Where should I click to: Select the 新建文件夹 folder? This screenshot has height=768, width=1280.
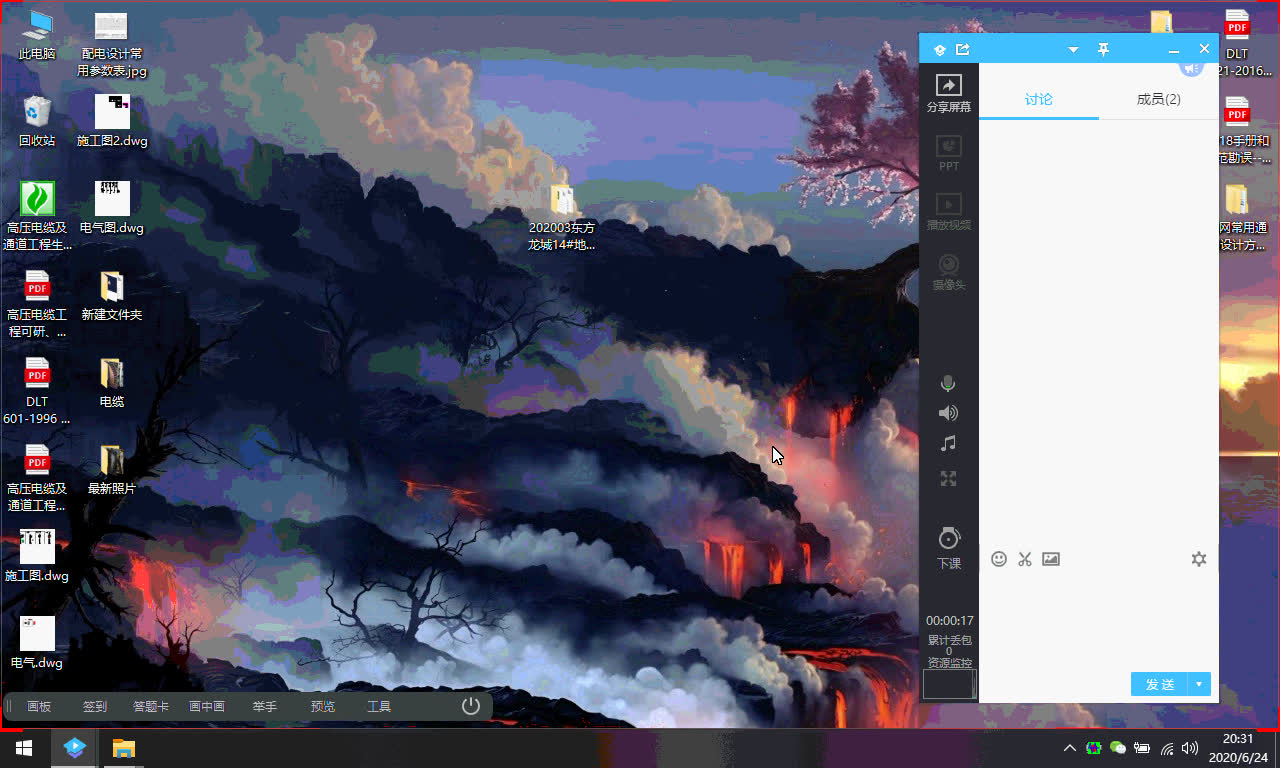coord(112,296)
